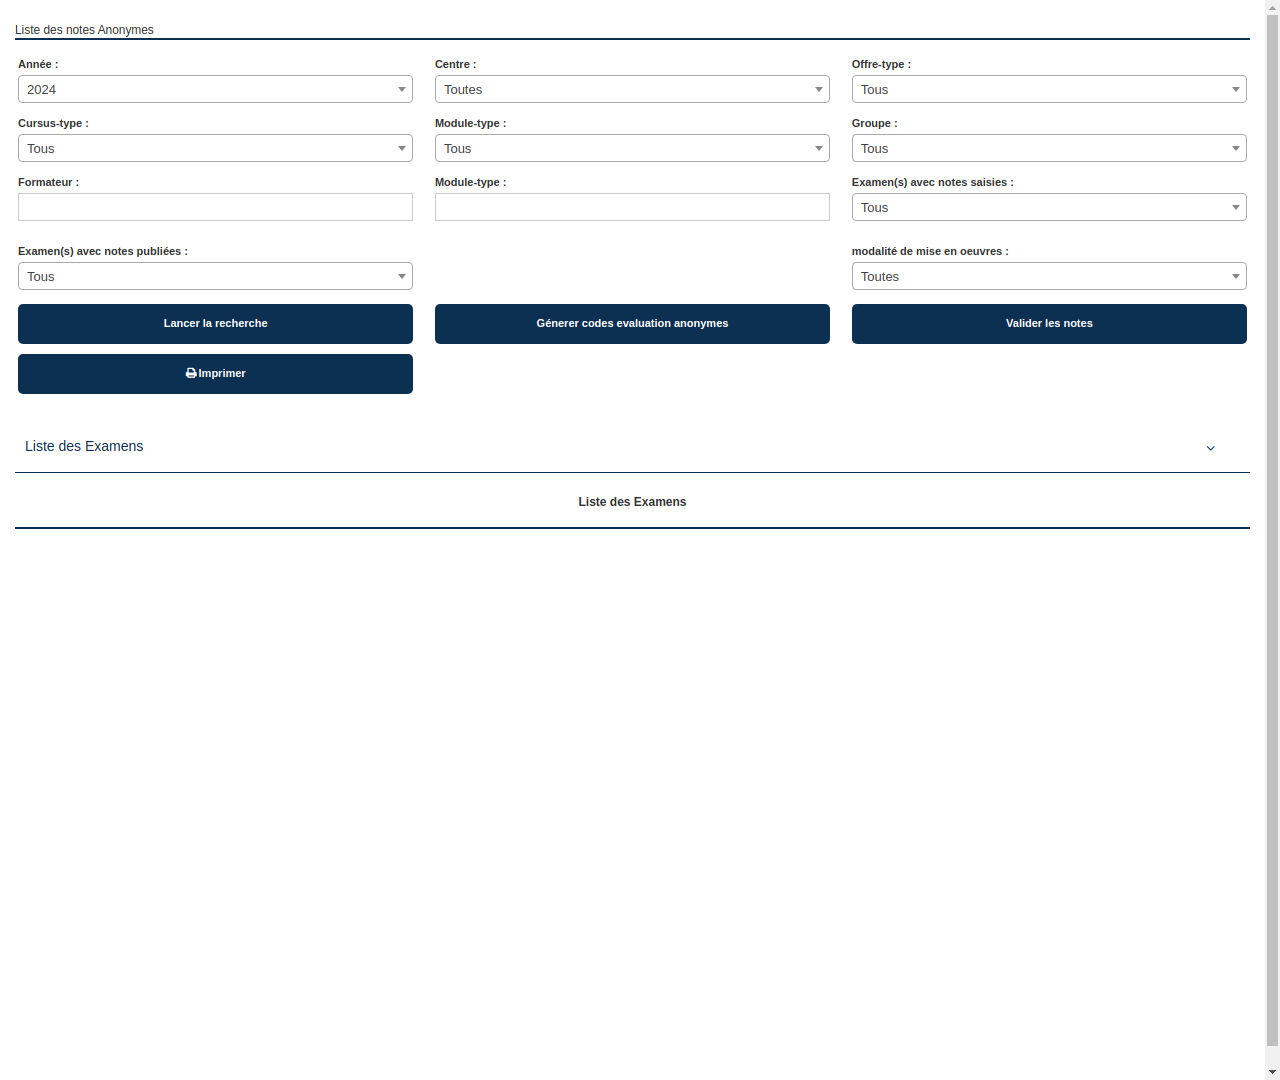
Task: Click the Lancer la recherche button
Action: (x=215, y=323)
